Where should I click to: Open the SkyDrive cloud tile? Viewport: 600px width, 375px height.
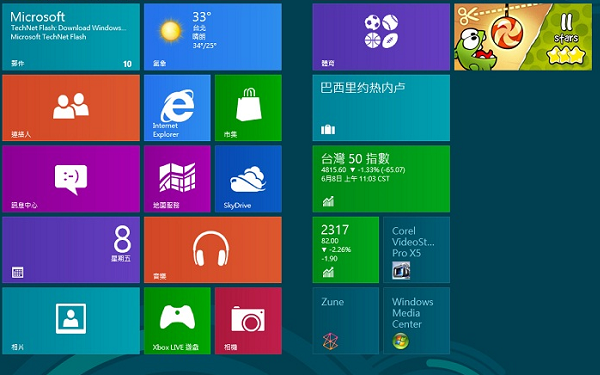pyautogui.click(x=248, y=179)
